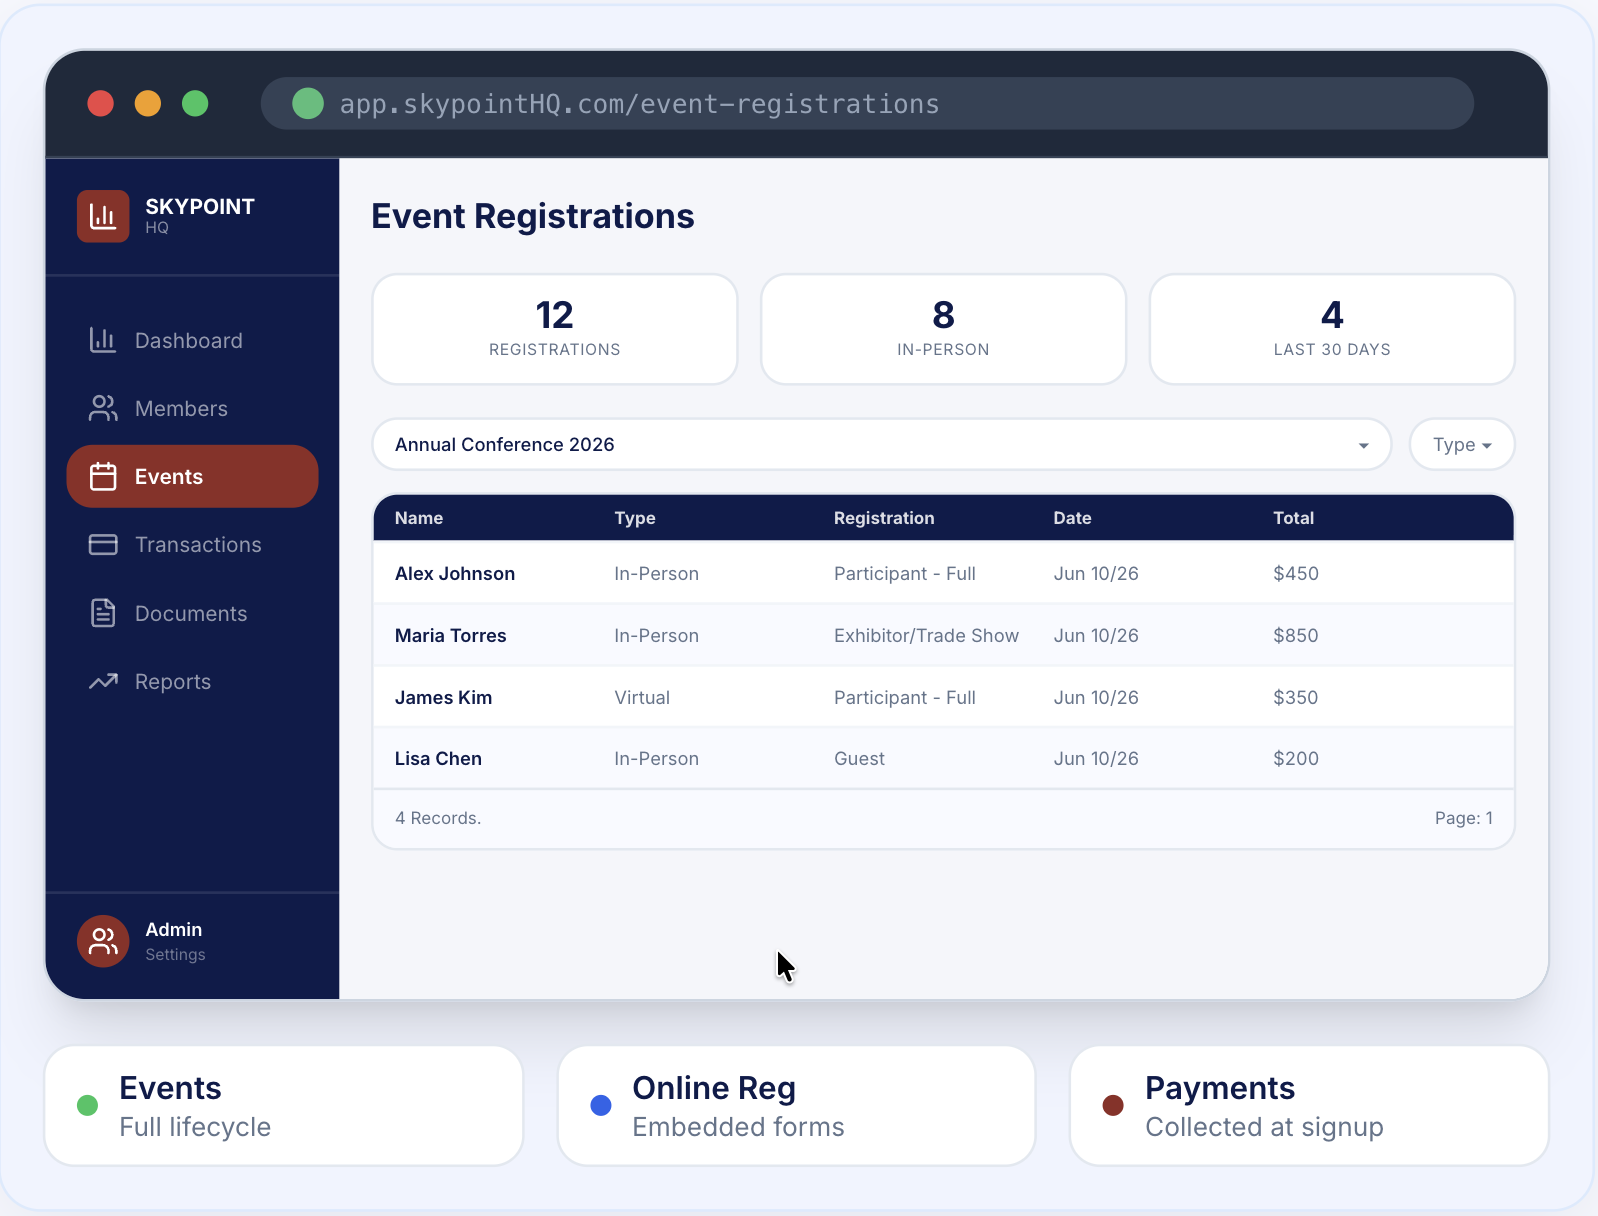Viewport: 1598px width, 1216px height.
Task: Click the green maximize window button
Action: [x=195, y=103]
